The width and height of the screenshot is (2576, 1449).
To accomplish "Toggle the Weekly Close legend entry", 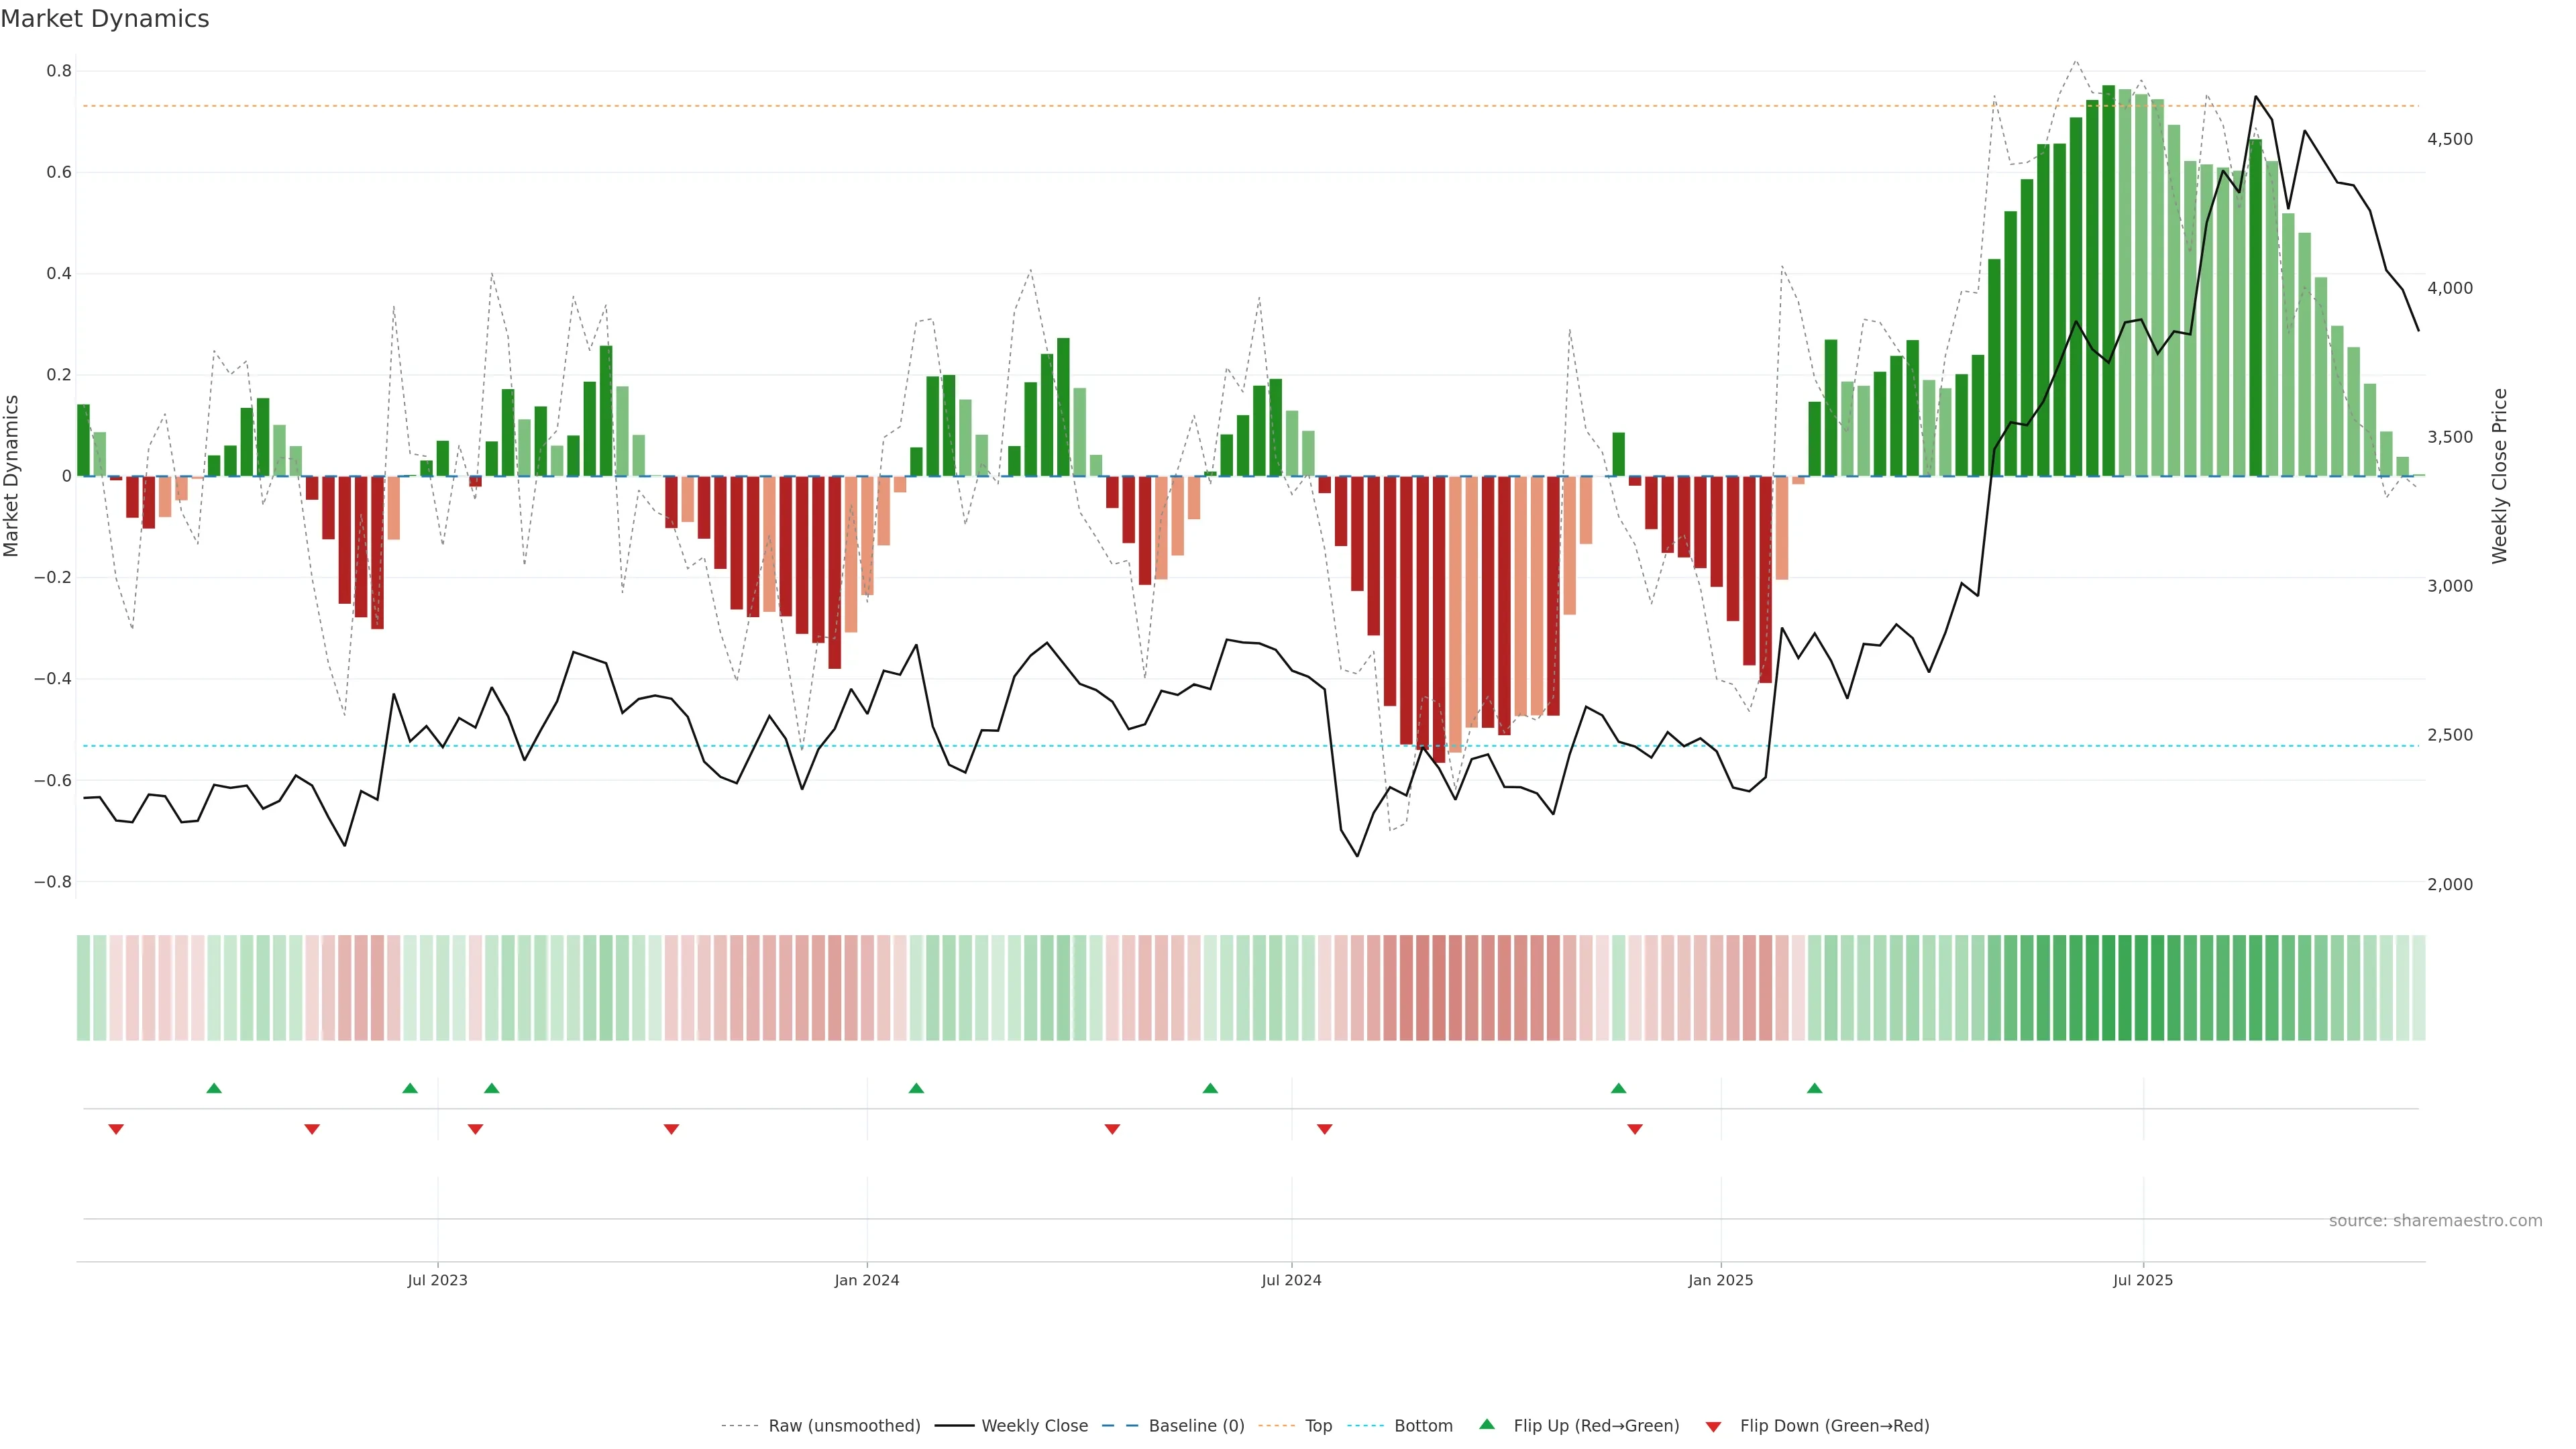I will point(1034,1426).
